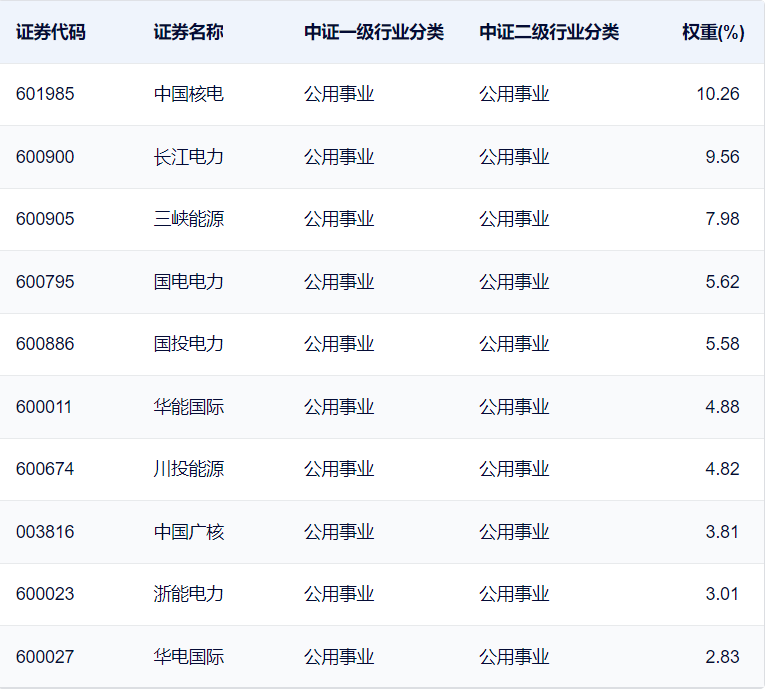Viewport: 766px width, 690px height.
Task: Click the name 国电电力
Action: point(189,282)
